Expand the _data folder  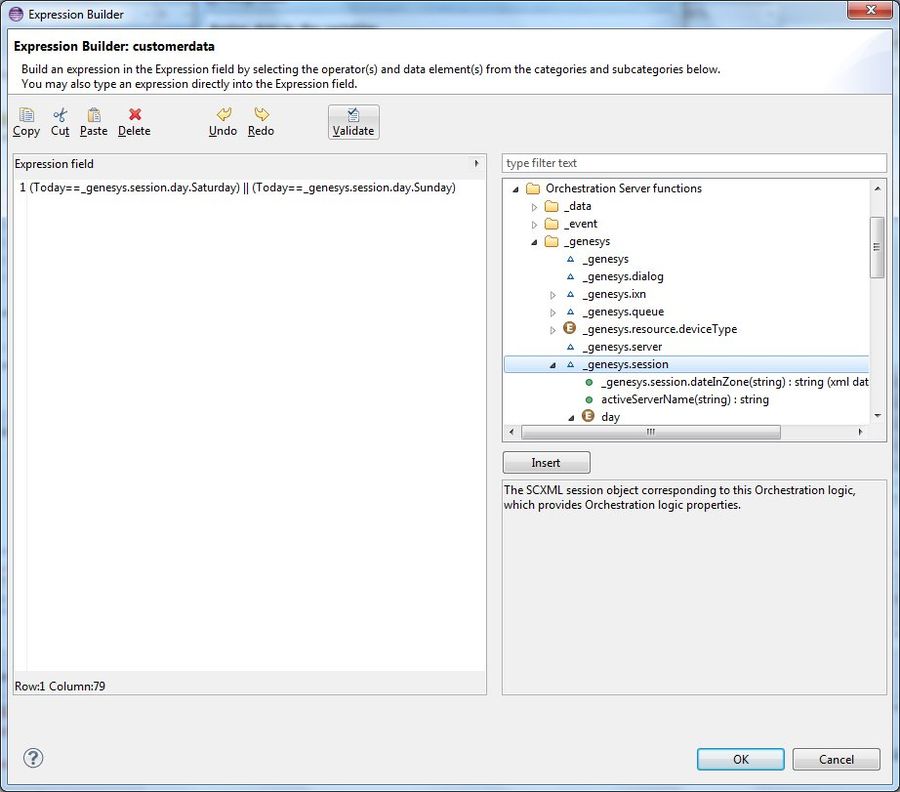coord(534,207)
